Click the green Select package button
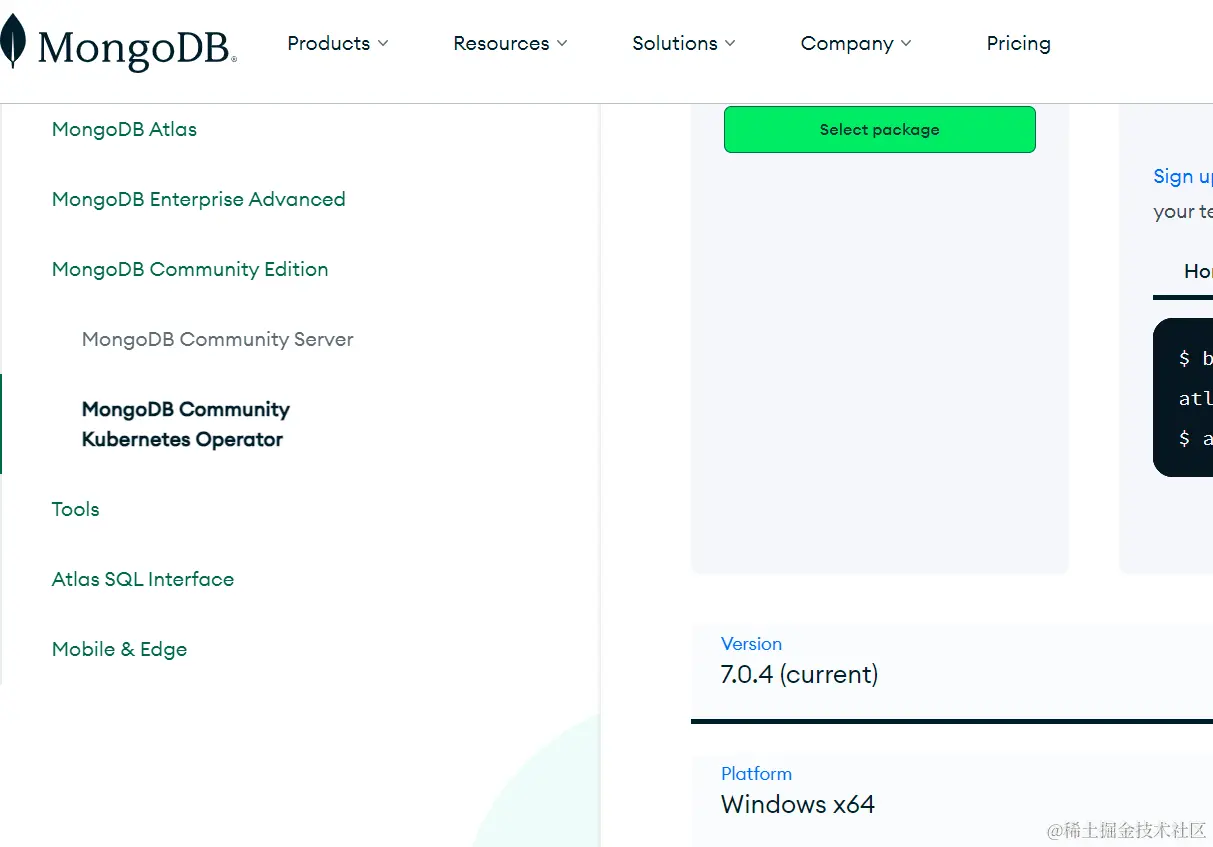The image size is (1213, 847). pyautogui.click(x=879, y=130)
